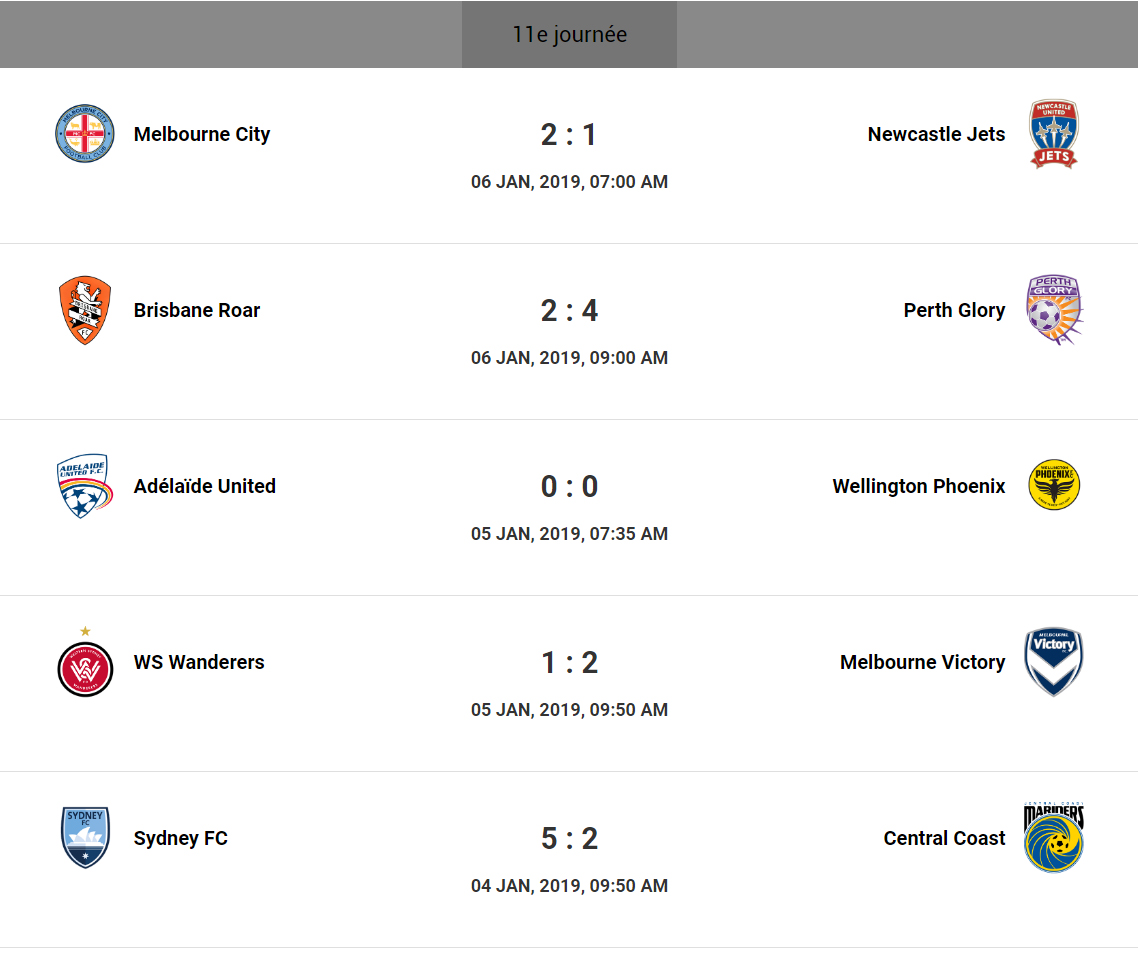Click the Perth Glory club logo

[1054, 310]
